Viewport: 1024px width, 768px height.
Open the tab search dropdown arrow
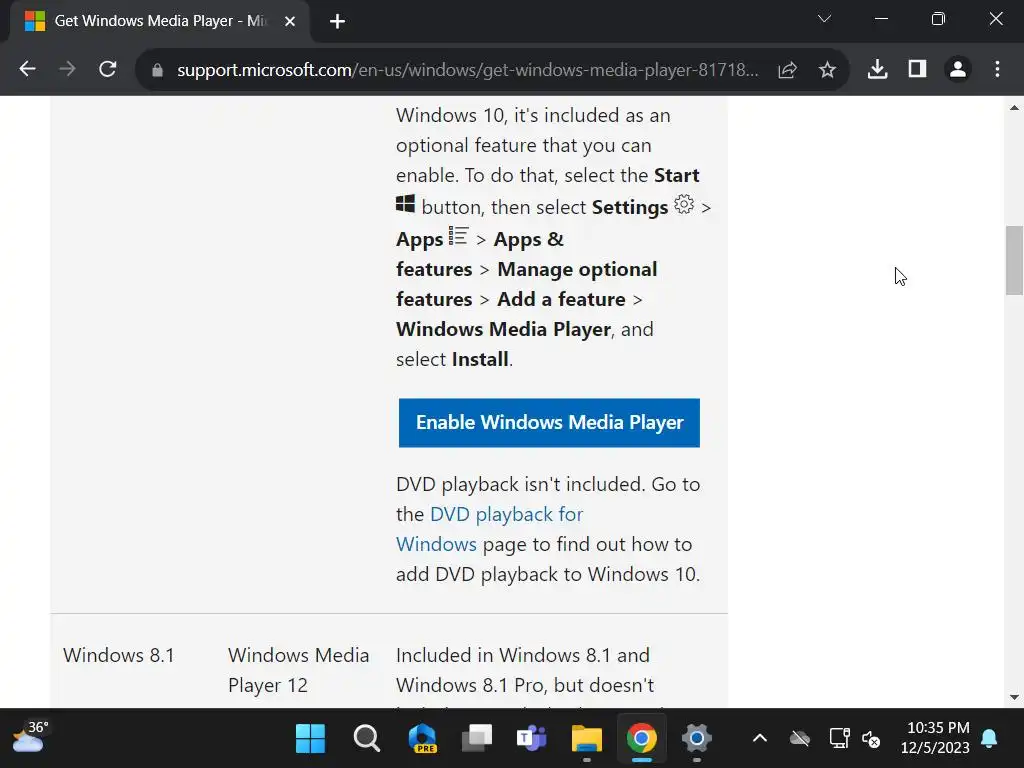824,19
